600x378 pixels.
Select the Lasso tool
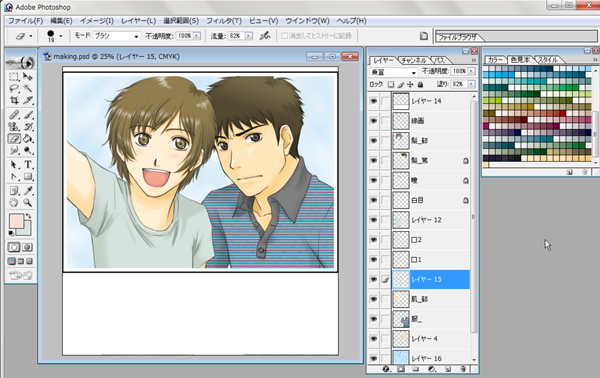pyautogui.click(x=14, y=89)
